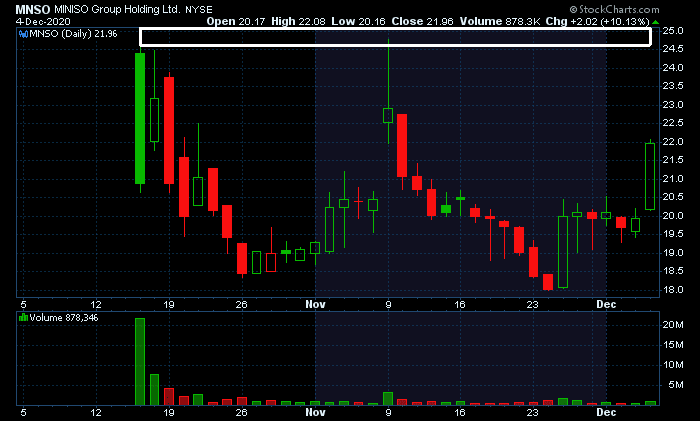Click the NYSE exchange label
Screen dimensions: 700x421
[199, 10]
